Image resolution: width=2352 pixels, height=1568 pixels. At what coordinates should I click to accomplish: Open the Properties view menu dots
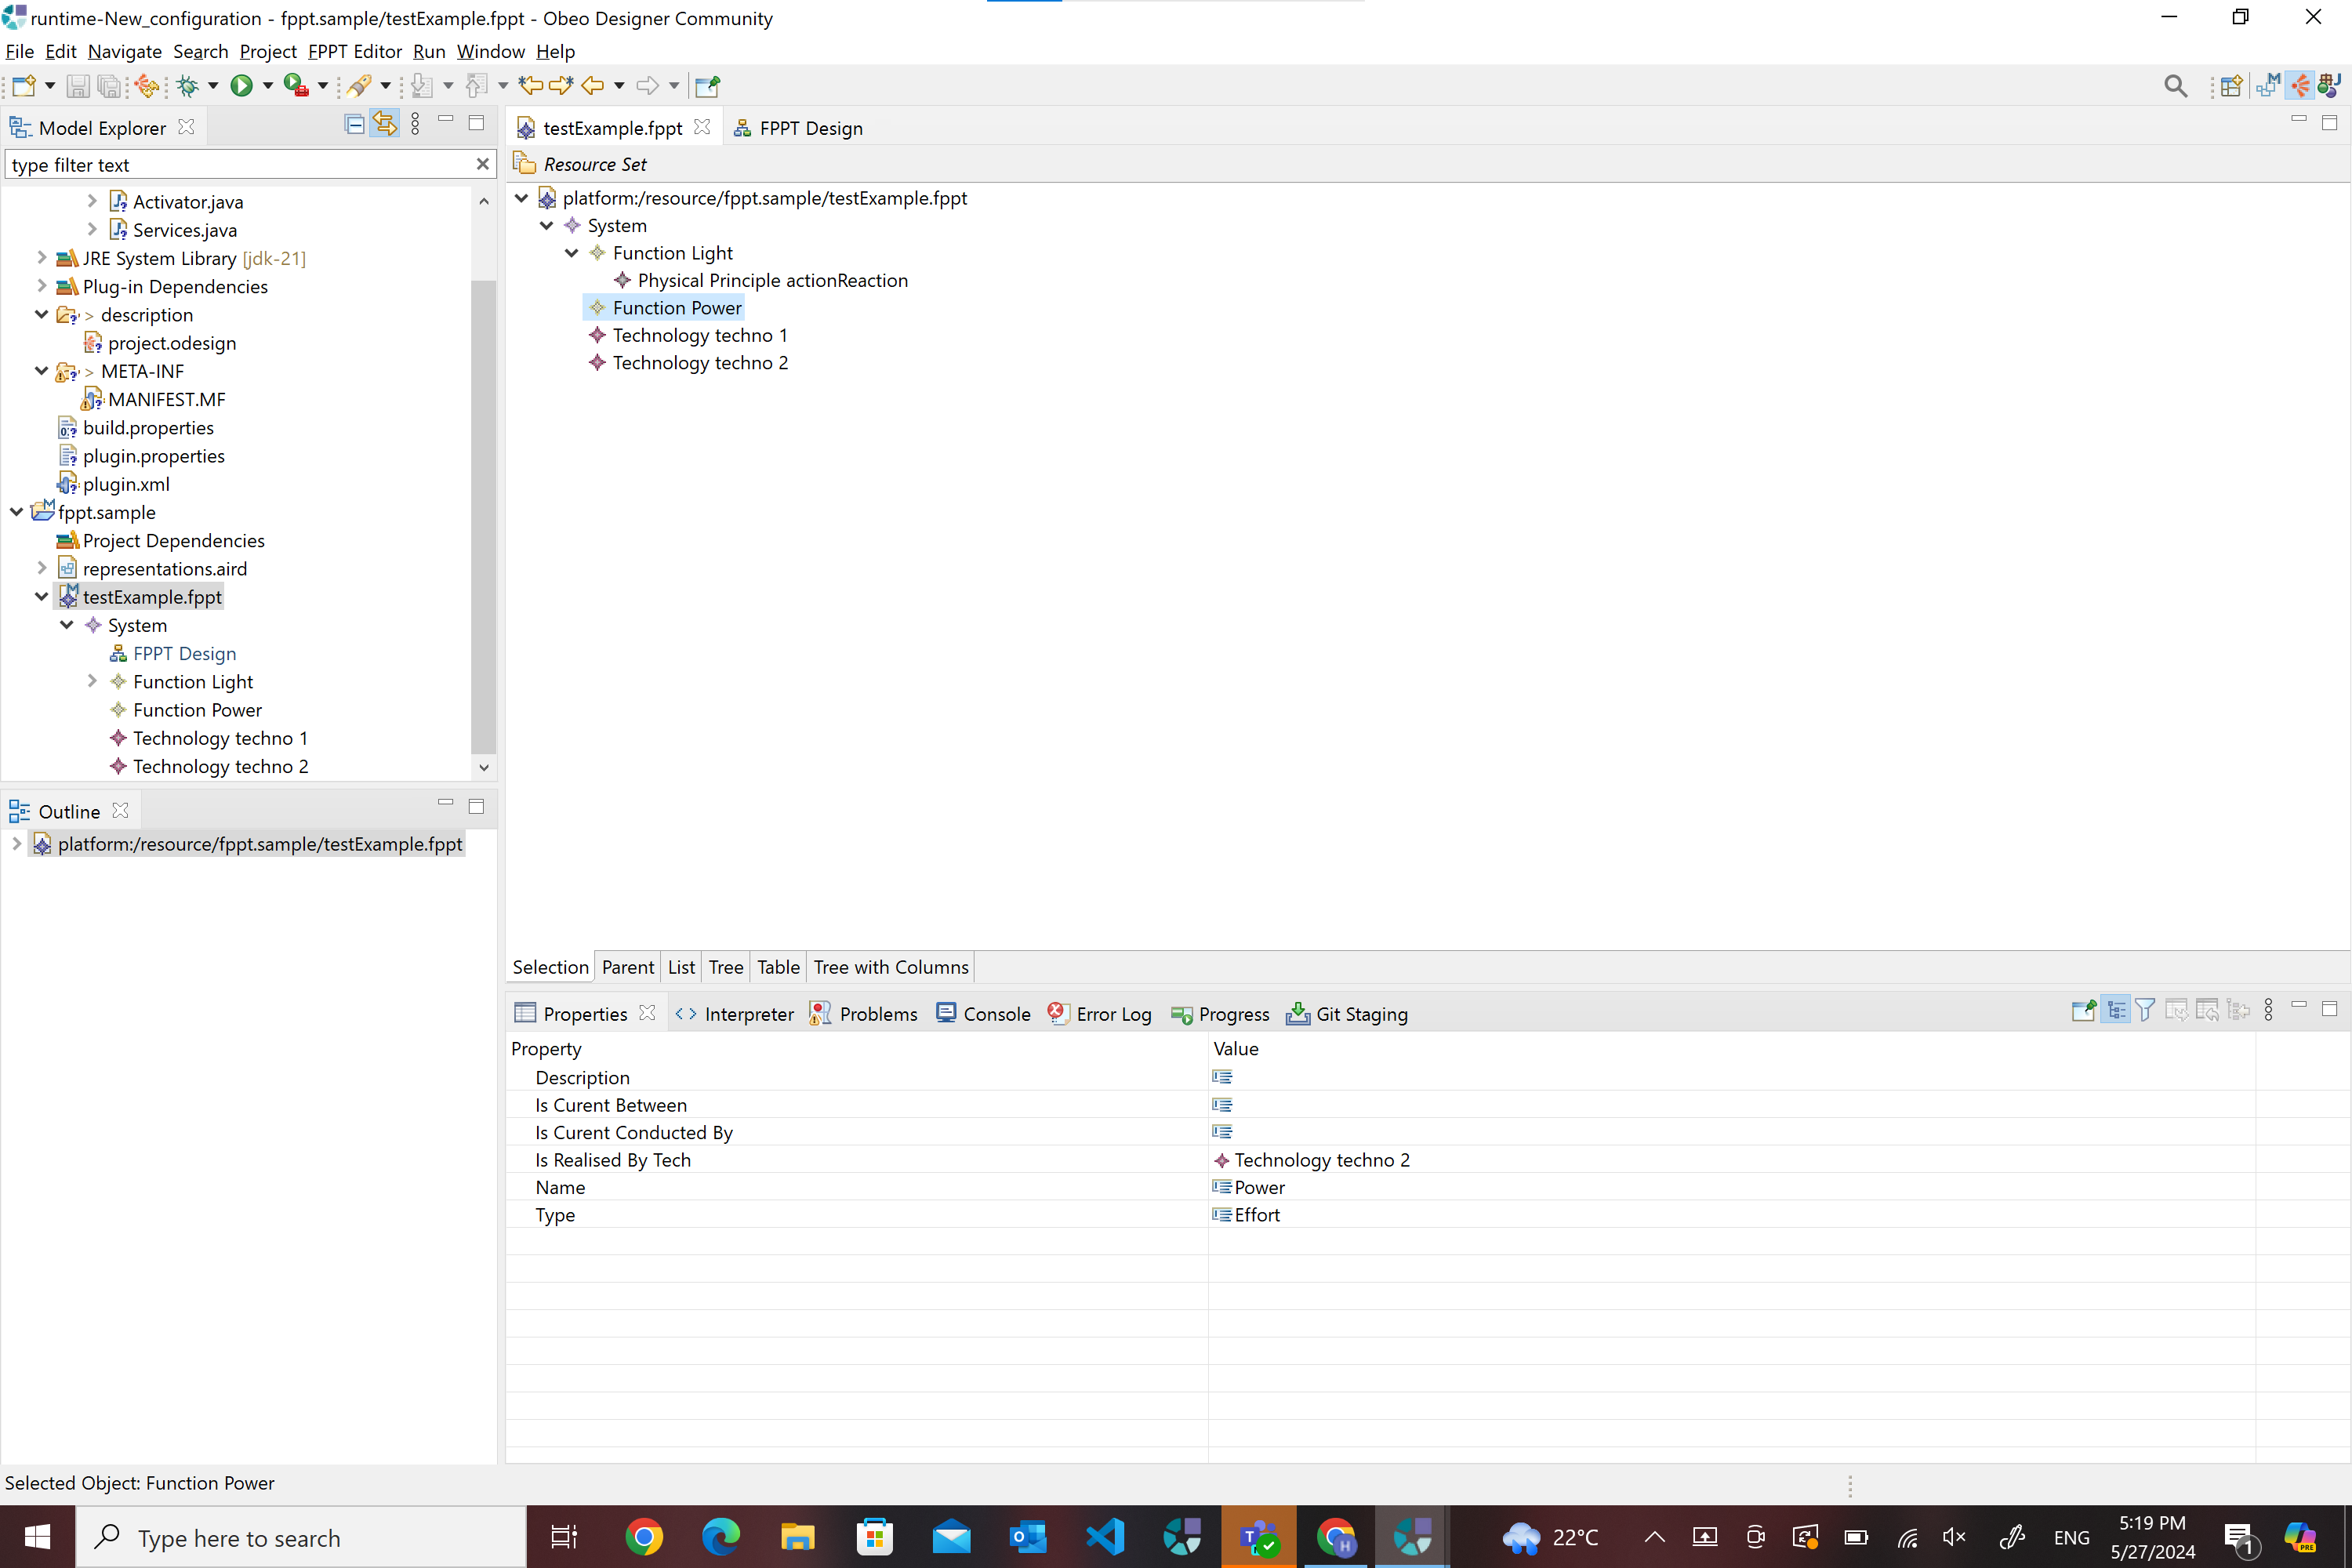2268,1010
